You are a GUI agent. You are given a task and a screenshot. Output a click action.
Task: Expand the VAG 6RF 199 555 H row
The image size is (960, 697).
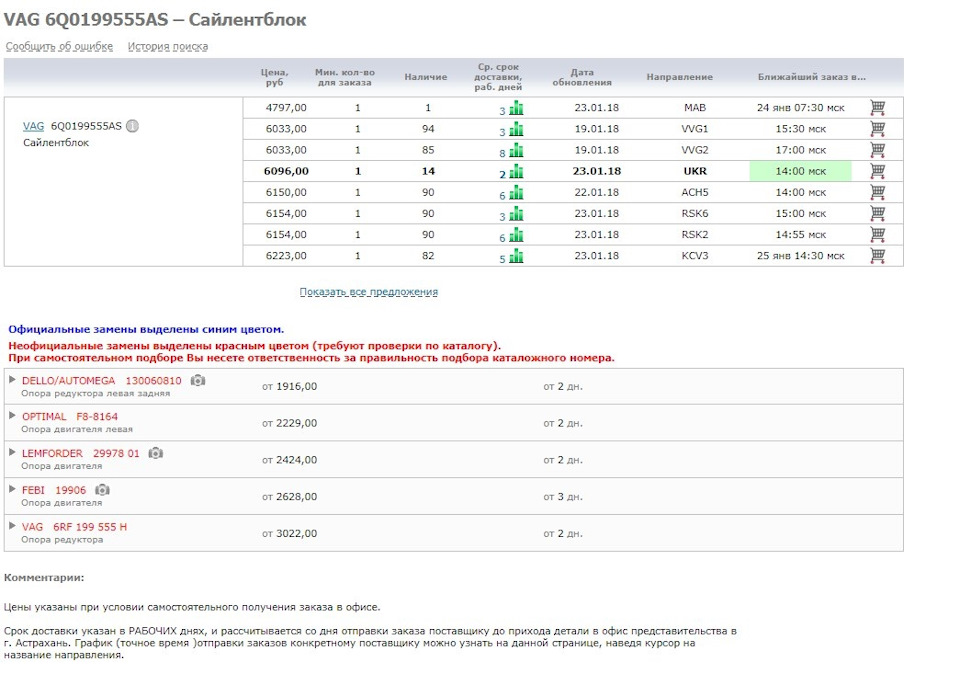pos(12,525)
